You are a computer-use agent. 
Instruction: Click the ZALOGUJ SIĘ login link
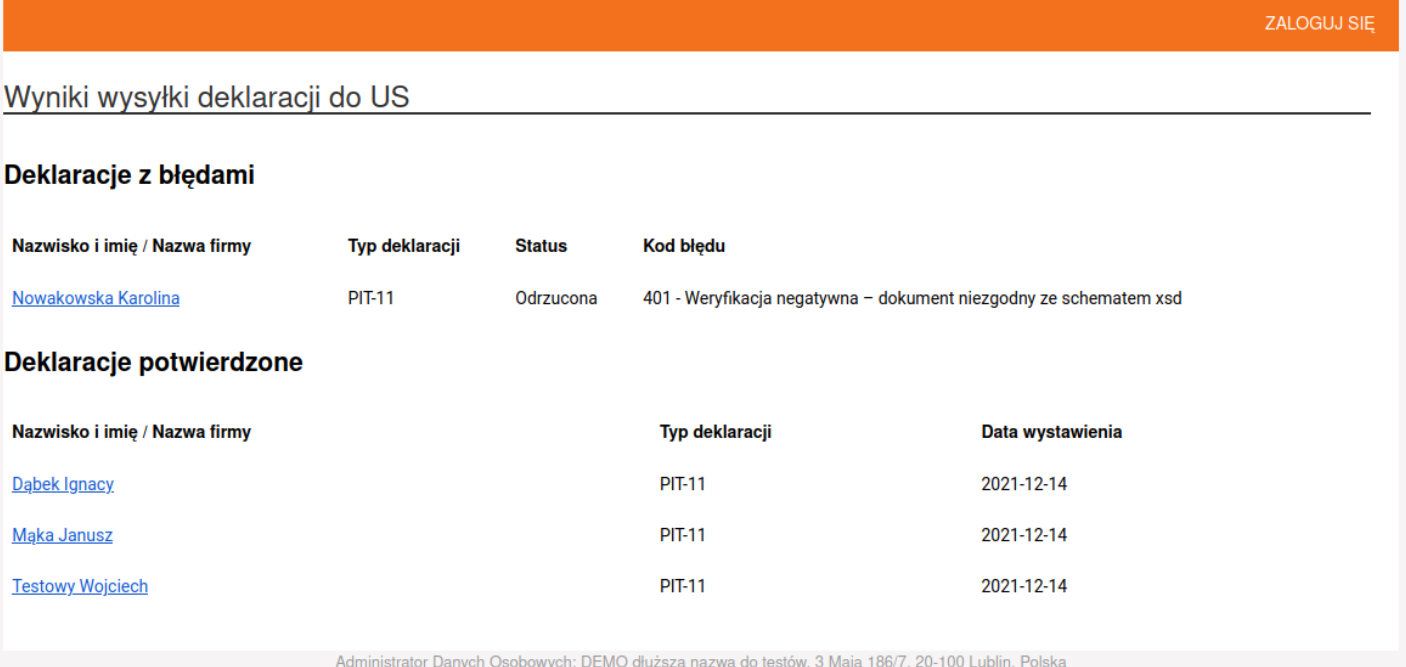1319,24
